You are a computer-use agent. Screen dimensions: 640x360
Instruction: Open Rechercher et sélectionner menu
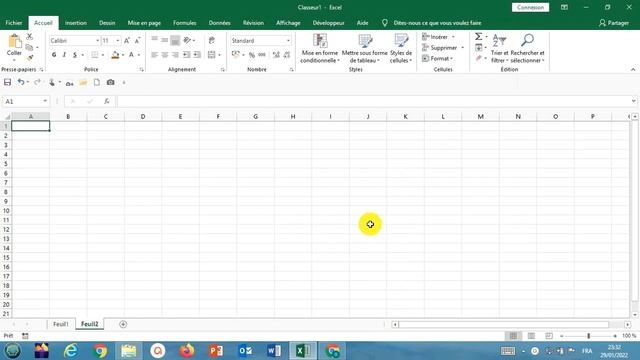coord(527,48)
